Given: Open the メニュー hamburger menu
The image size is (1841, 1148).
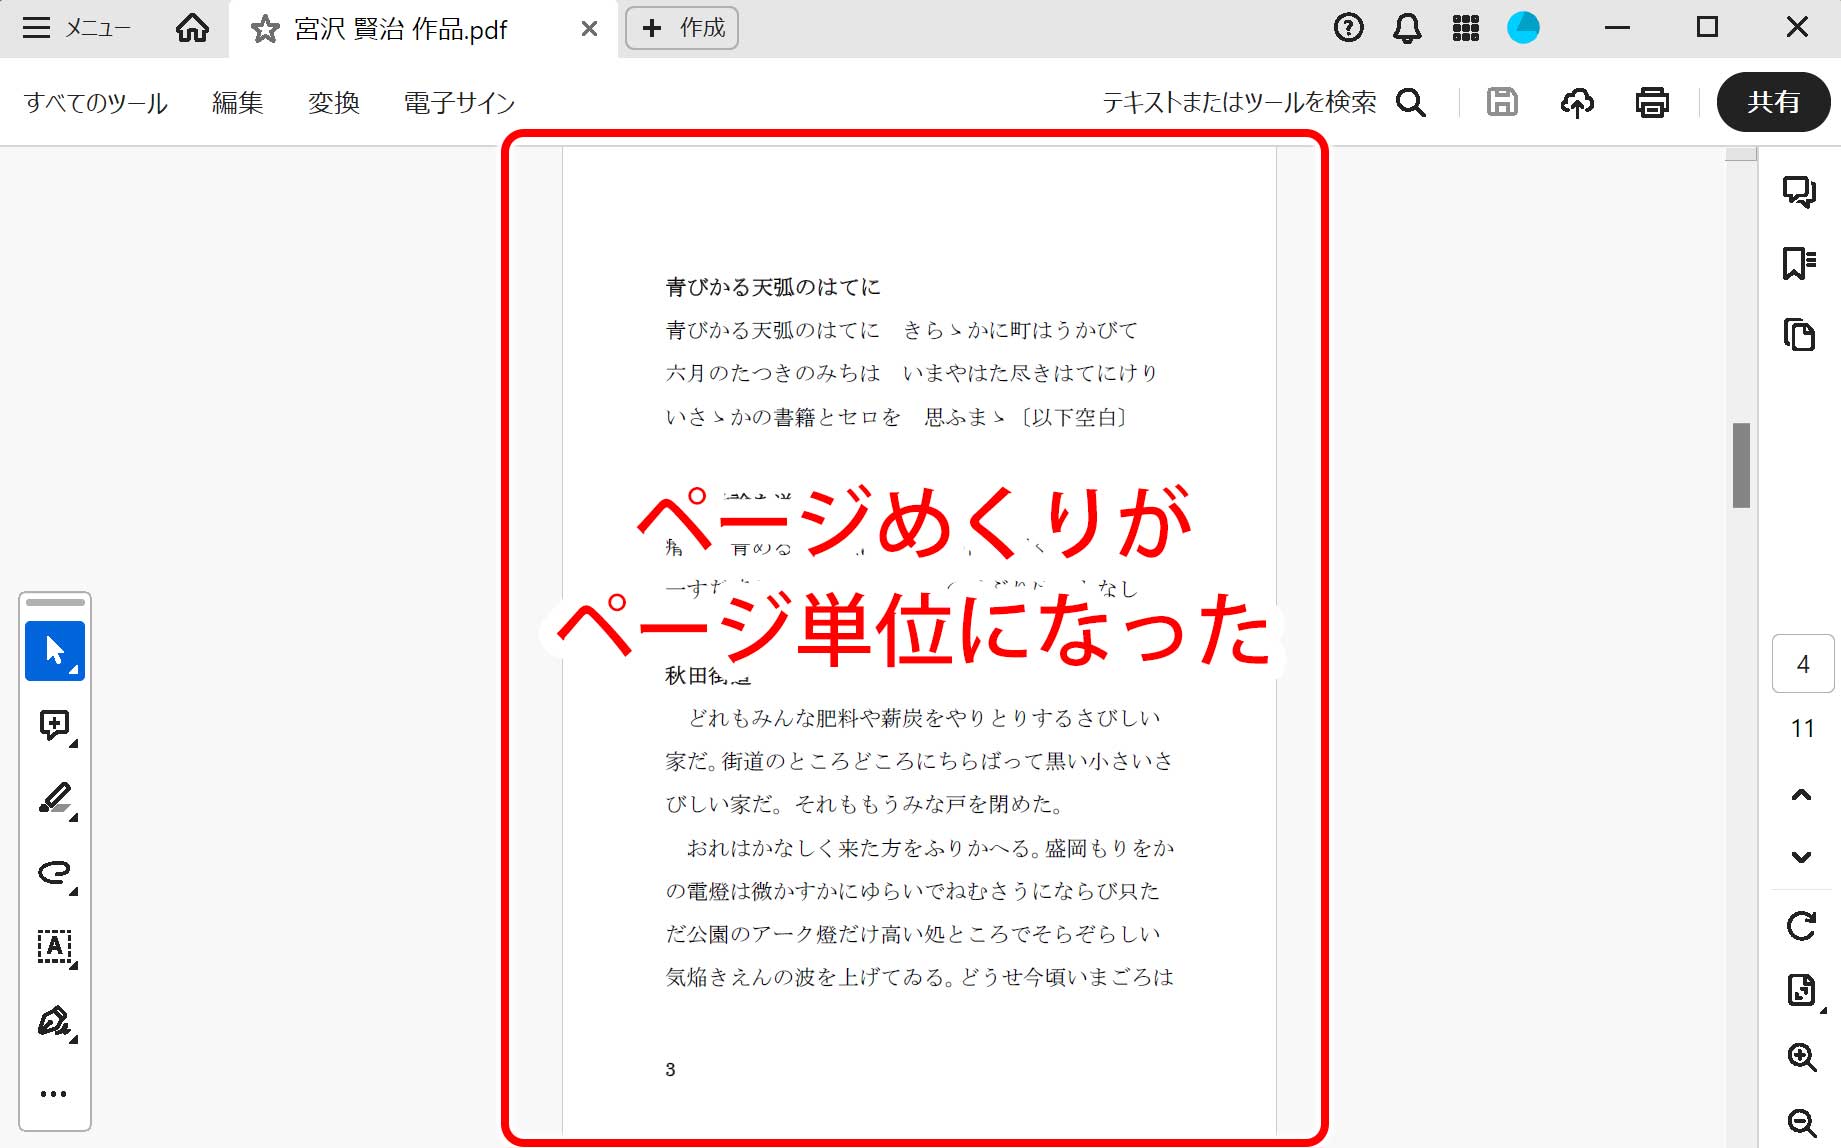Looking at the screenshot, I should pyautogui.click(x=76, y=28).
